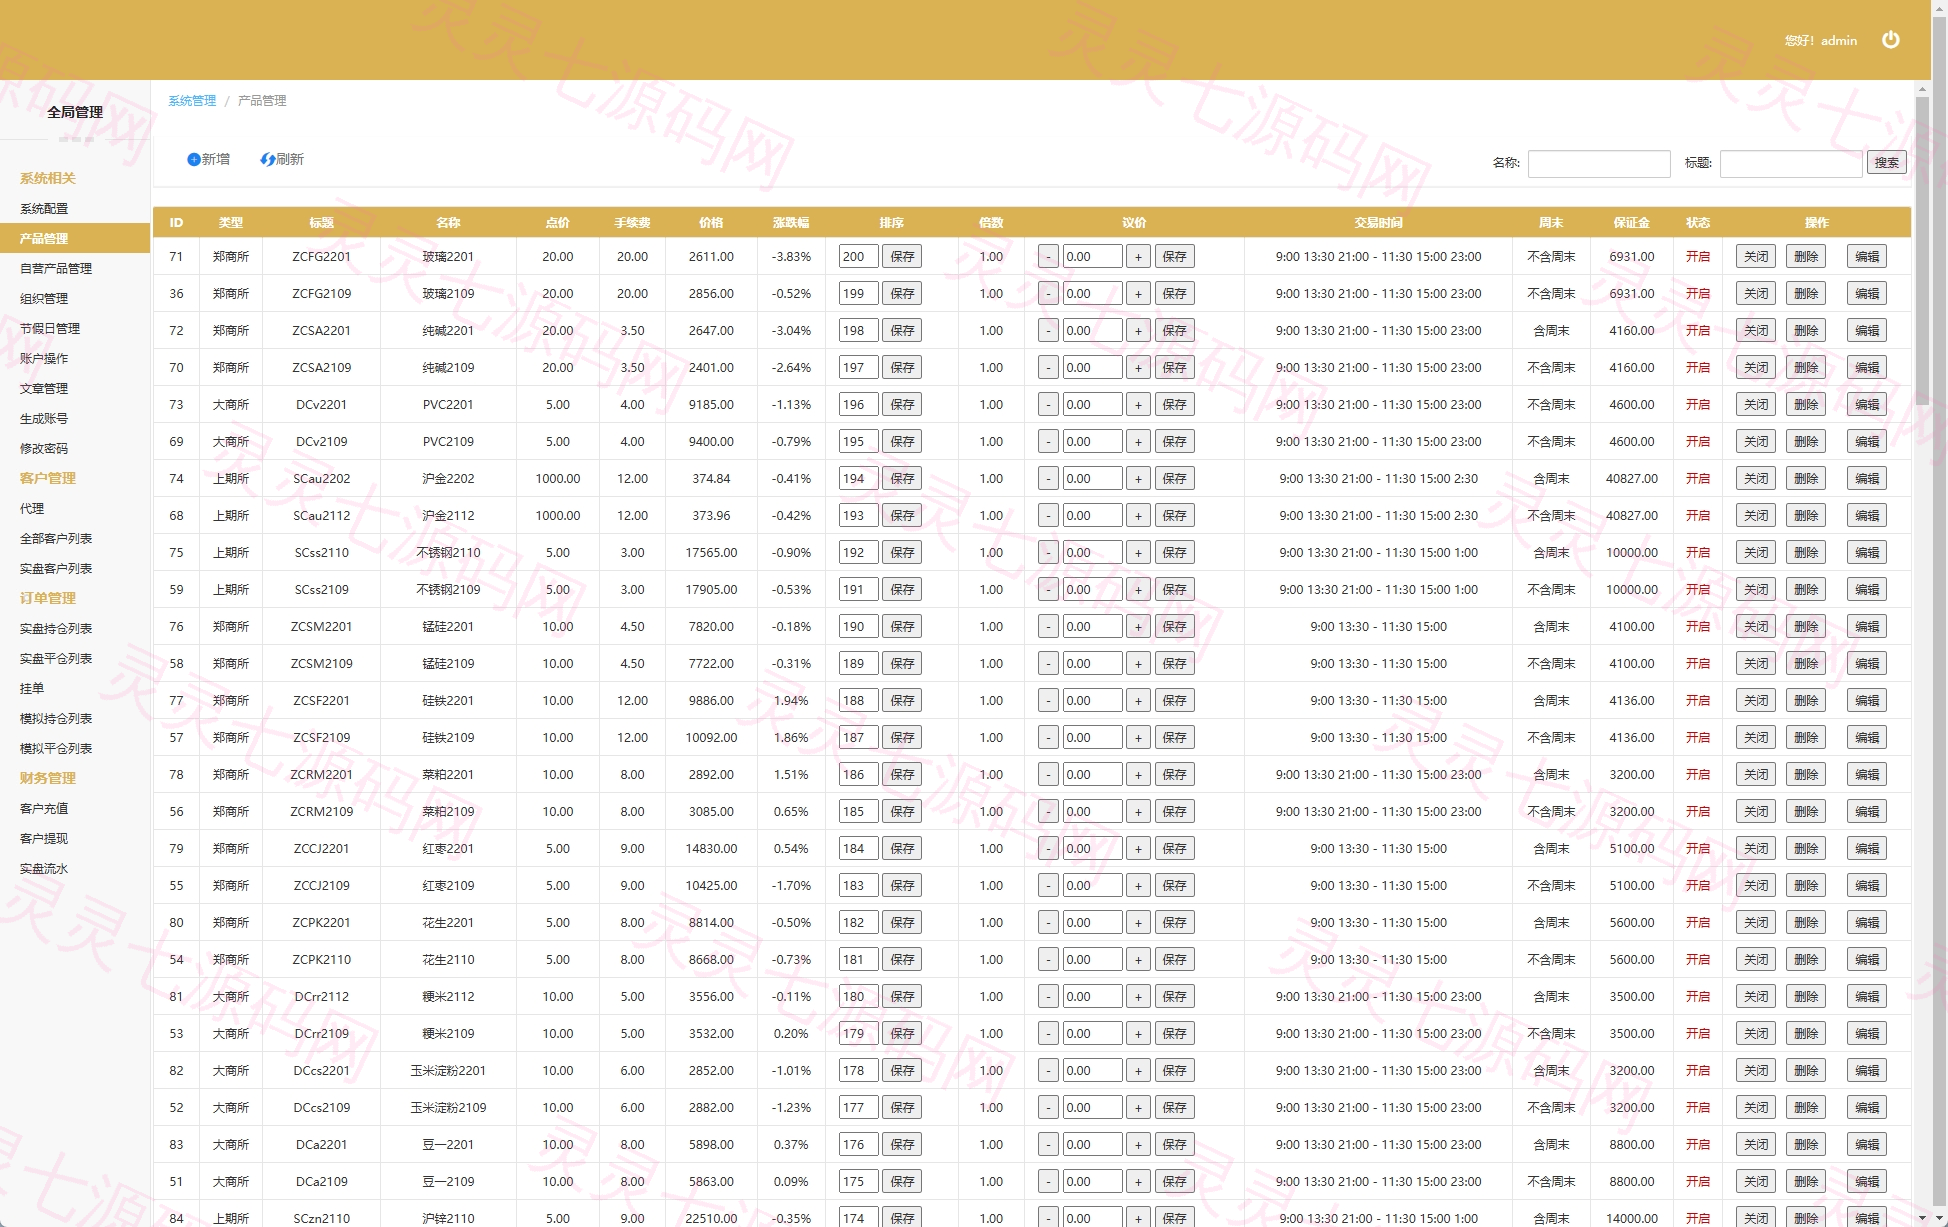Save 议价 value for 不锈钢2110 row
Image resolution: width=1948 pixels, height=1227 pixels.
1175,553
